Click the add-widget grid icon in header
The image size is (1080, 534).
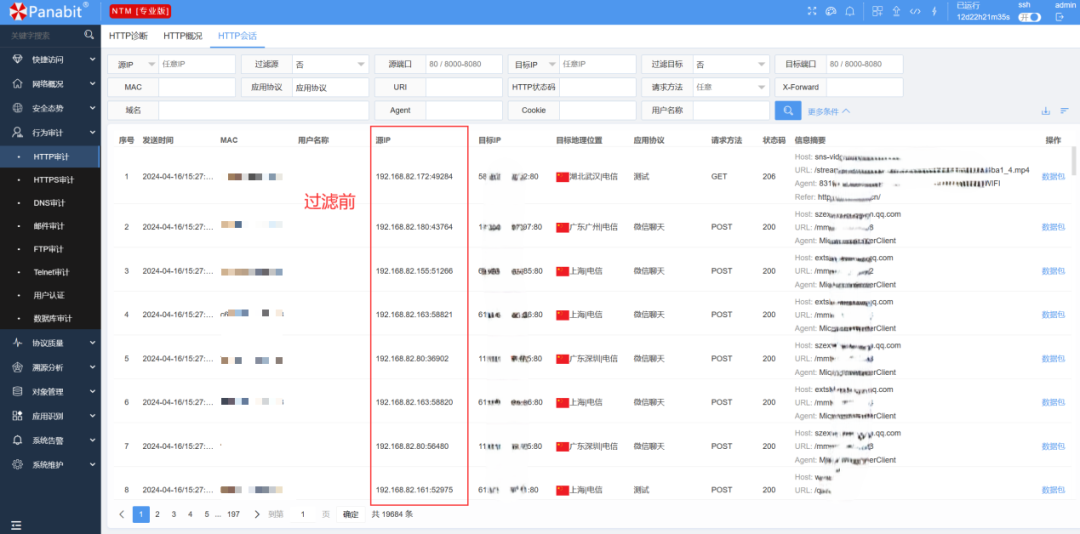point(877,11)
